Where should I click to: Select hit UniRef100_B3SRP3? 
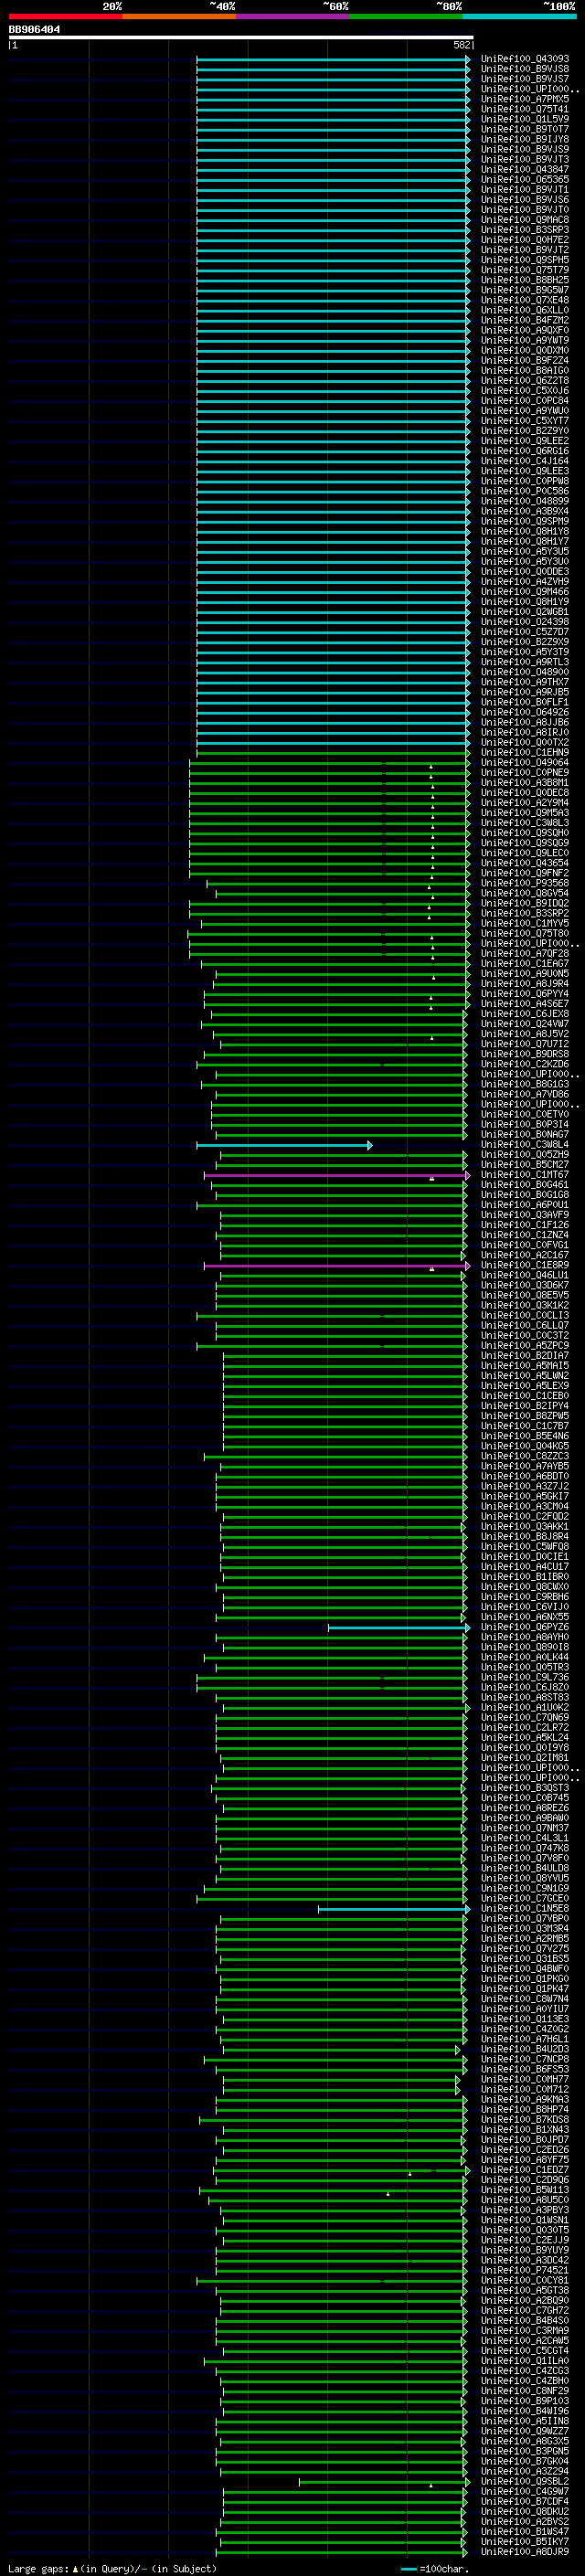click(525, 230)
